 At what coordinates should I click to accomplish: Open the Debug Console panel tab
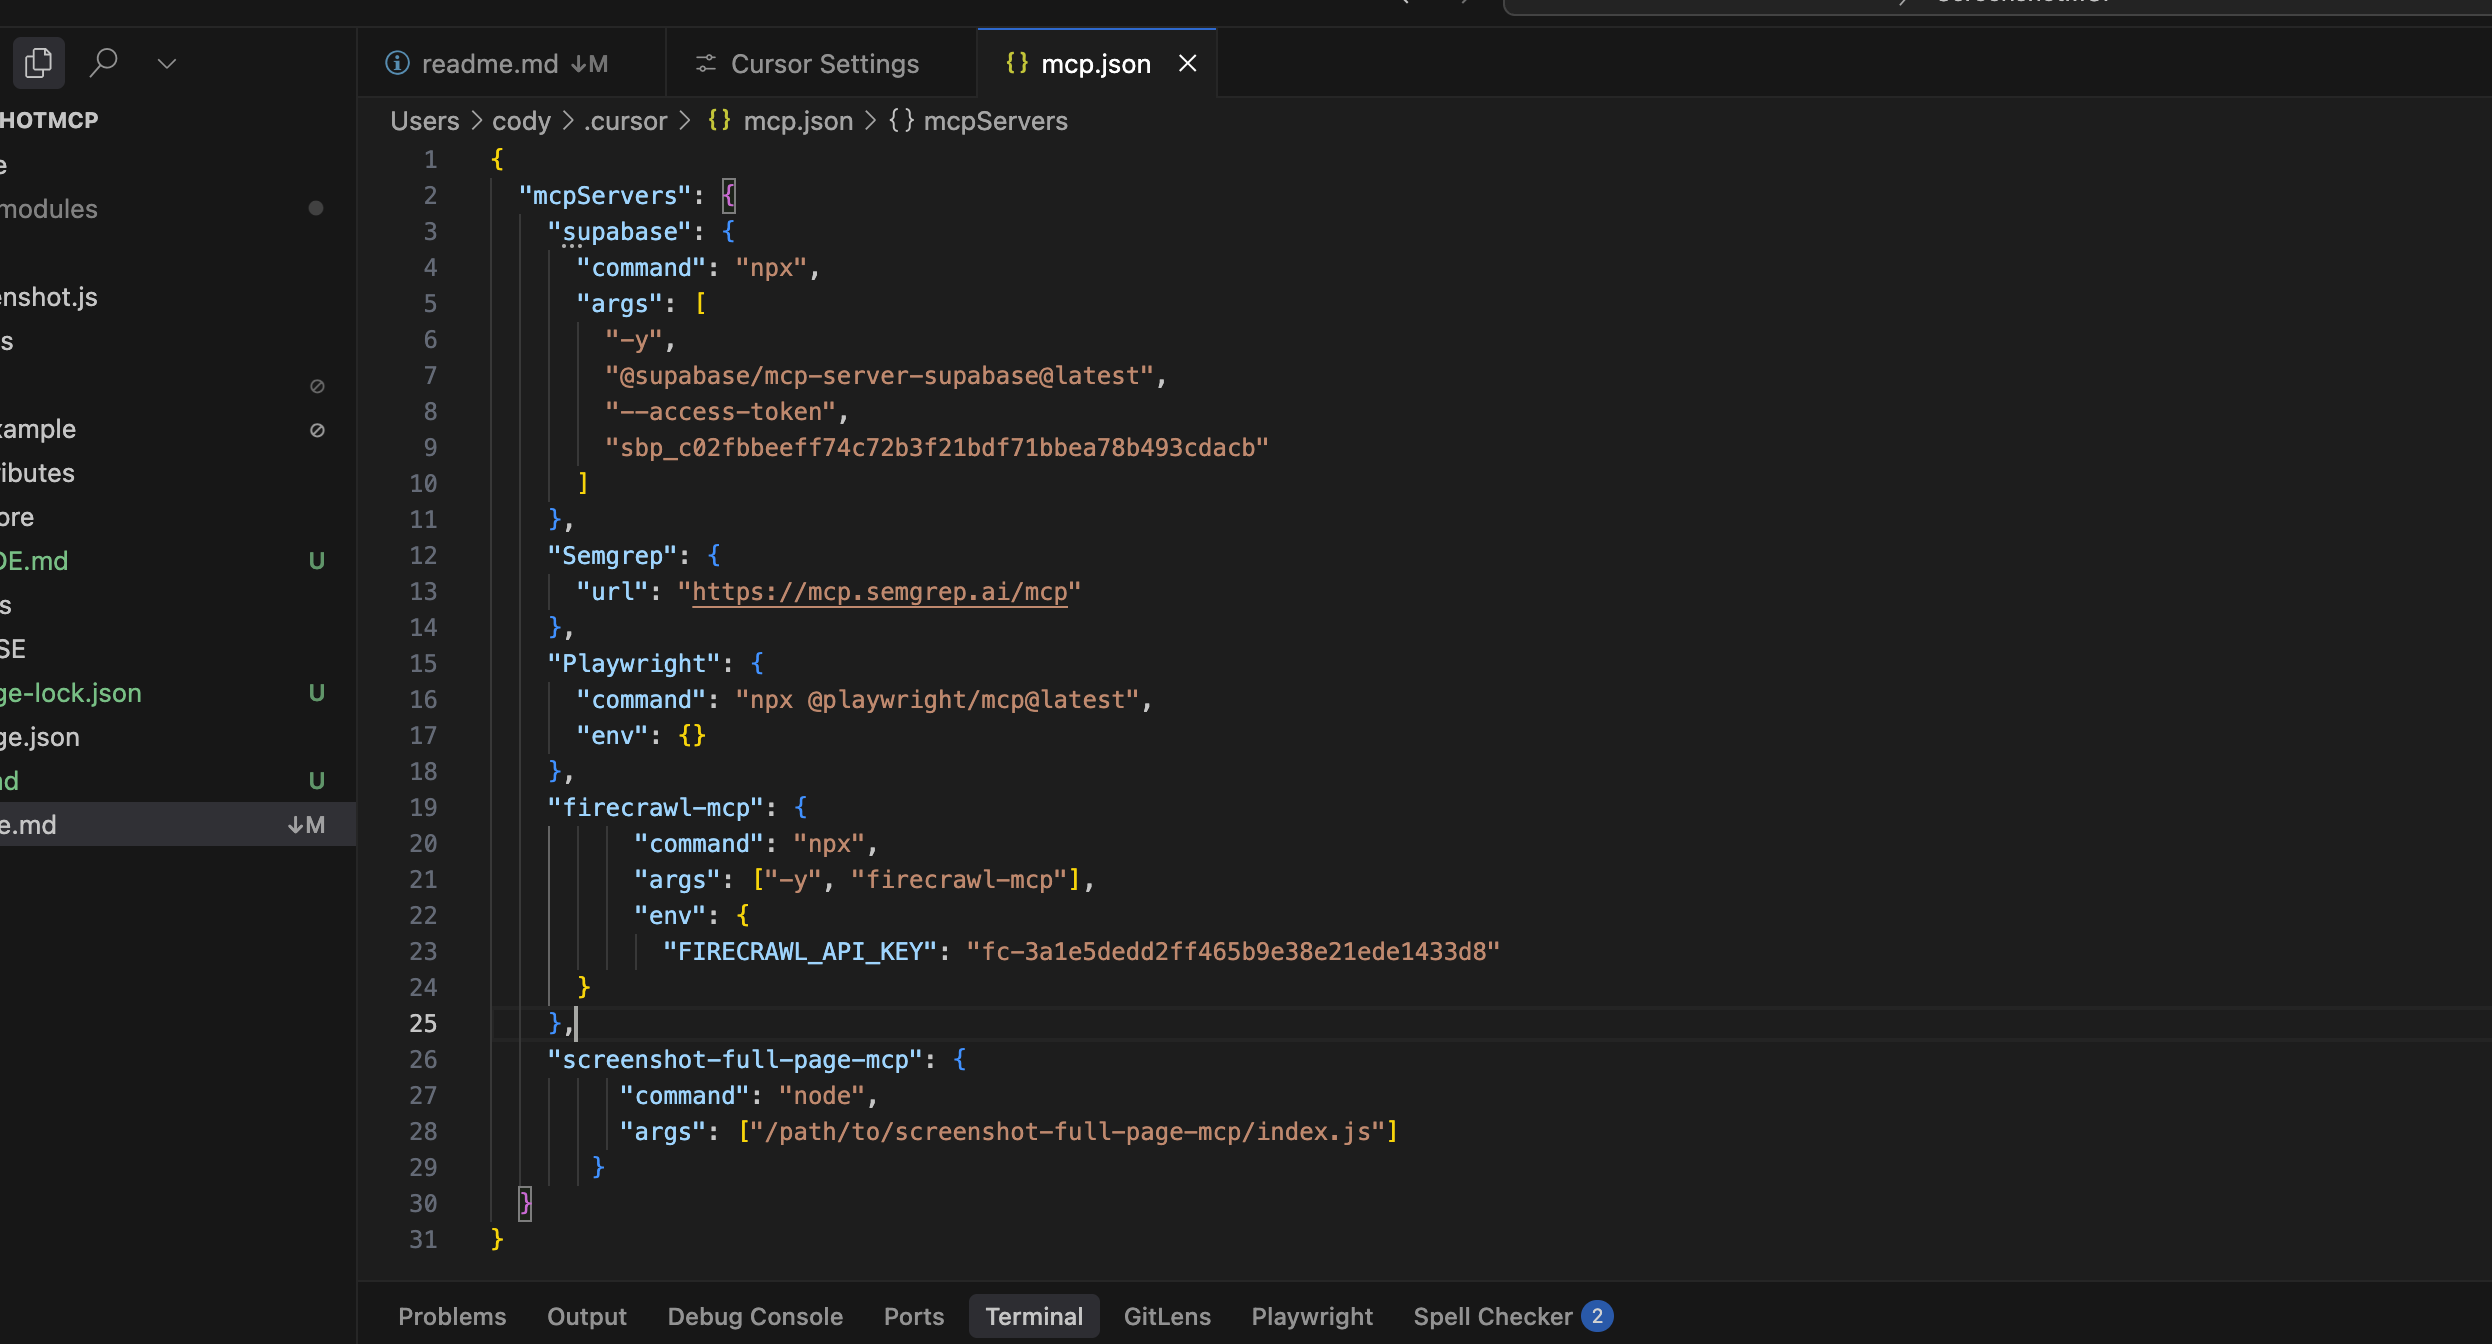click(755, 1316)
